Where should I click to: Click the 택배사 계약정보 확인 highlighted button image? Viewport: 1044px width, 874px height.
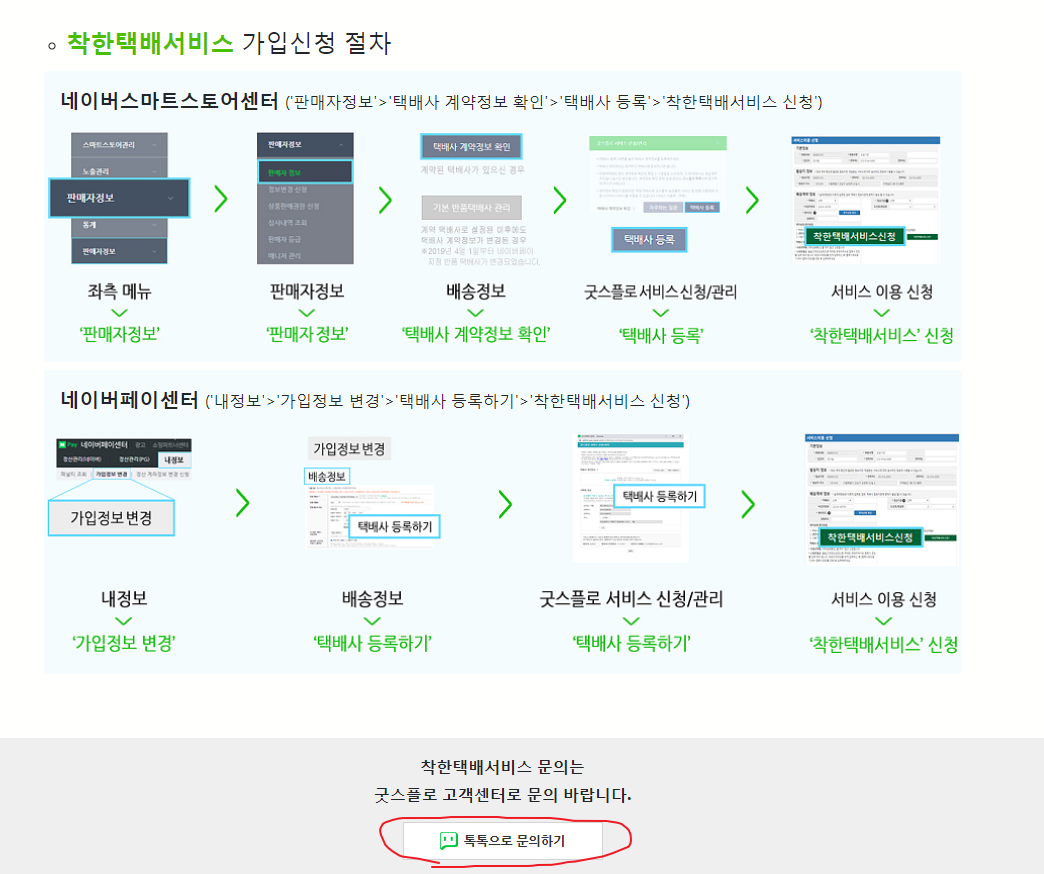click(x=471, y=146)
